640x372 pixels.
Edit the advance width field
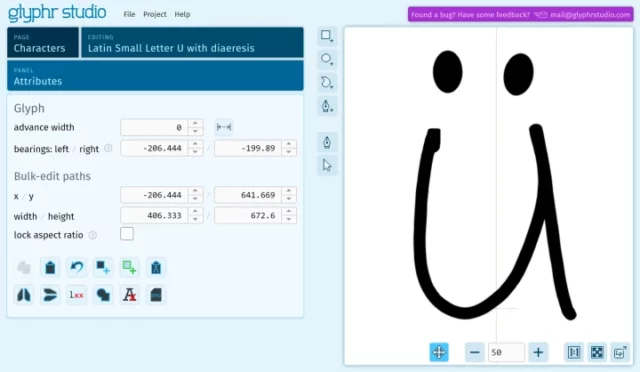[x=154, y=127]
